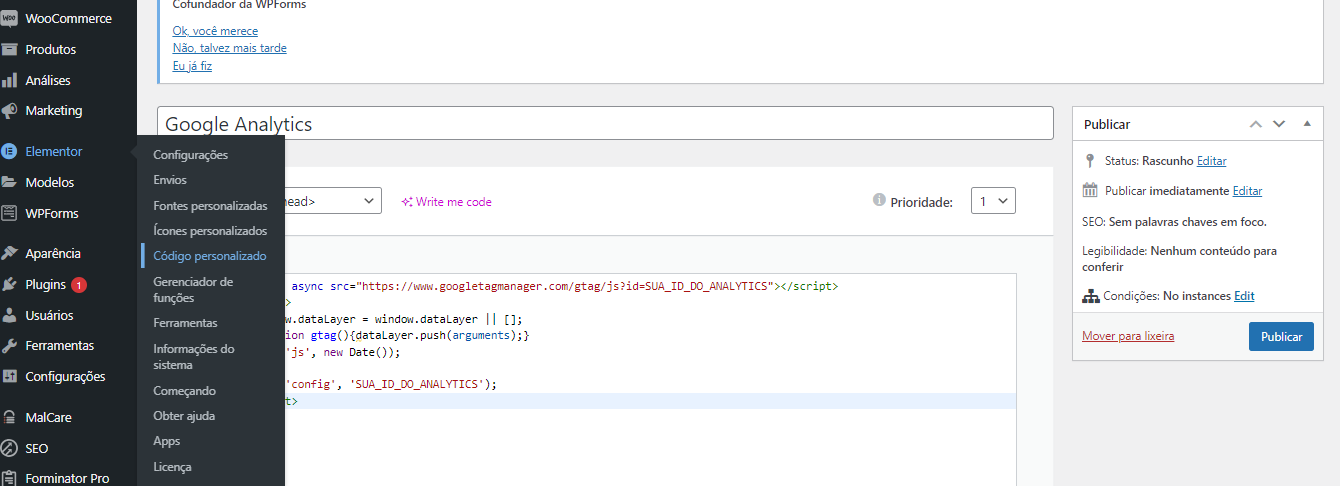Click the Google Analytics title field
The height and width of the screenshot is (486, 1340).
click(x=605, y=124)
